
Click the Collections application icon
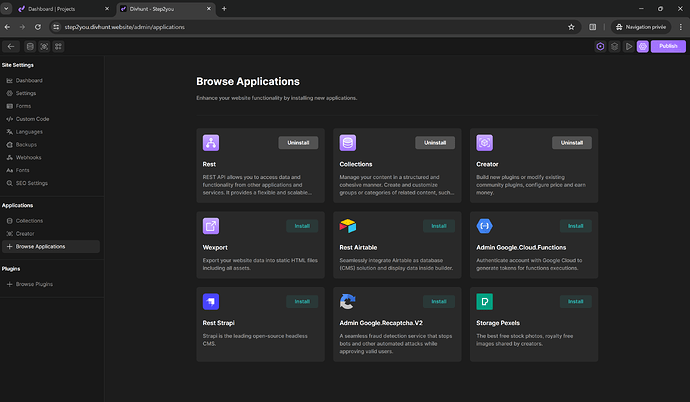[348, 143]
